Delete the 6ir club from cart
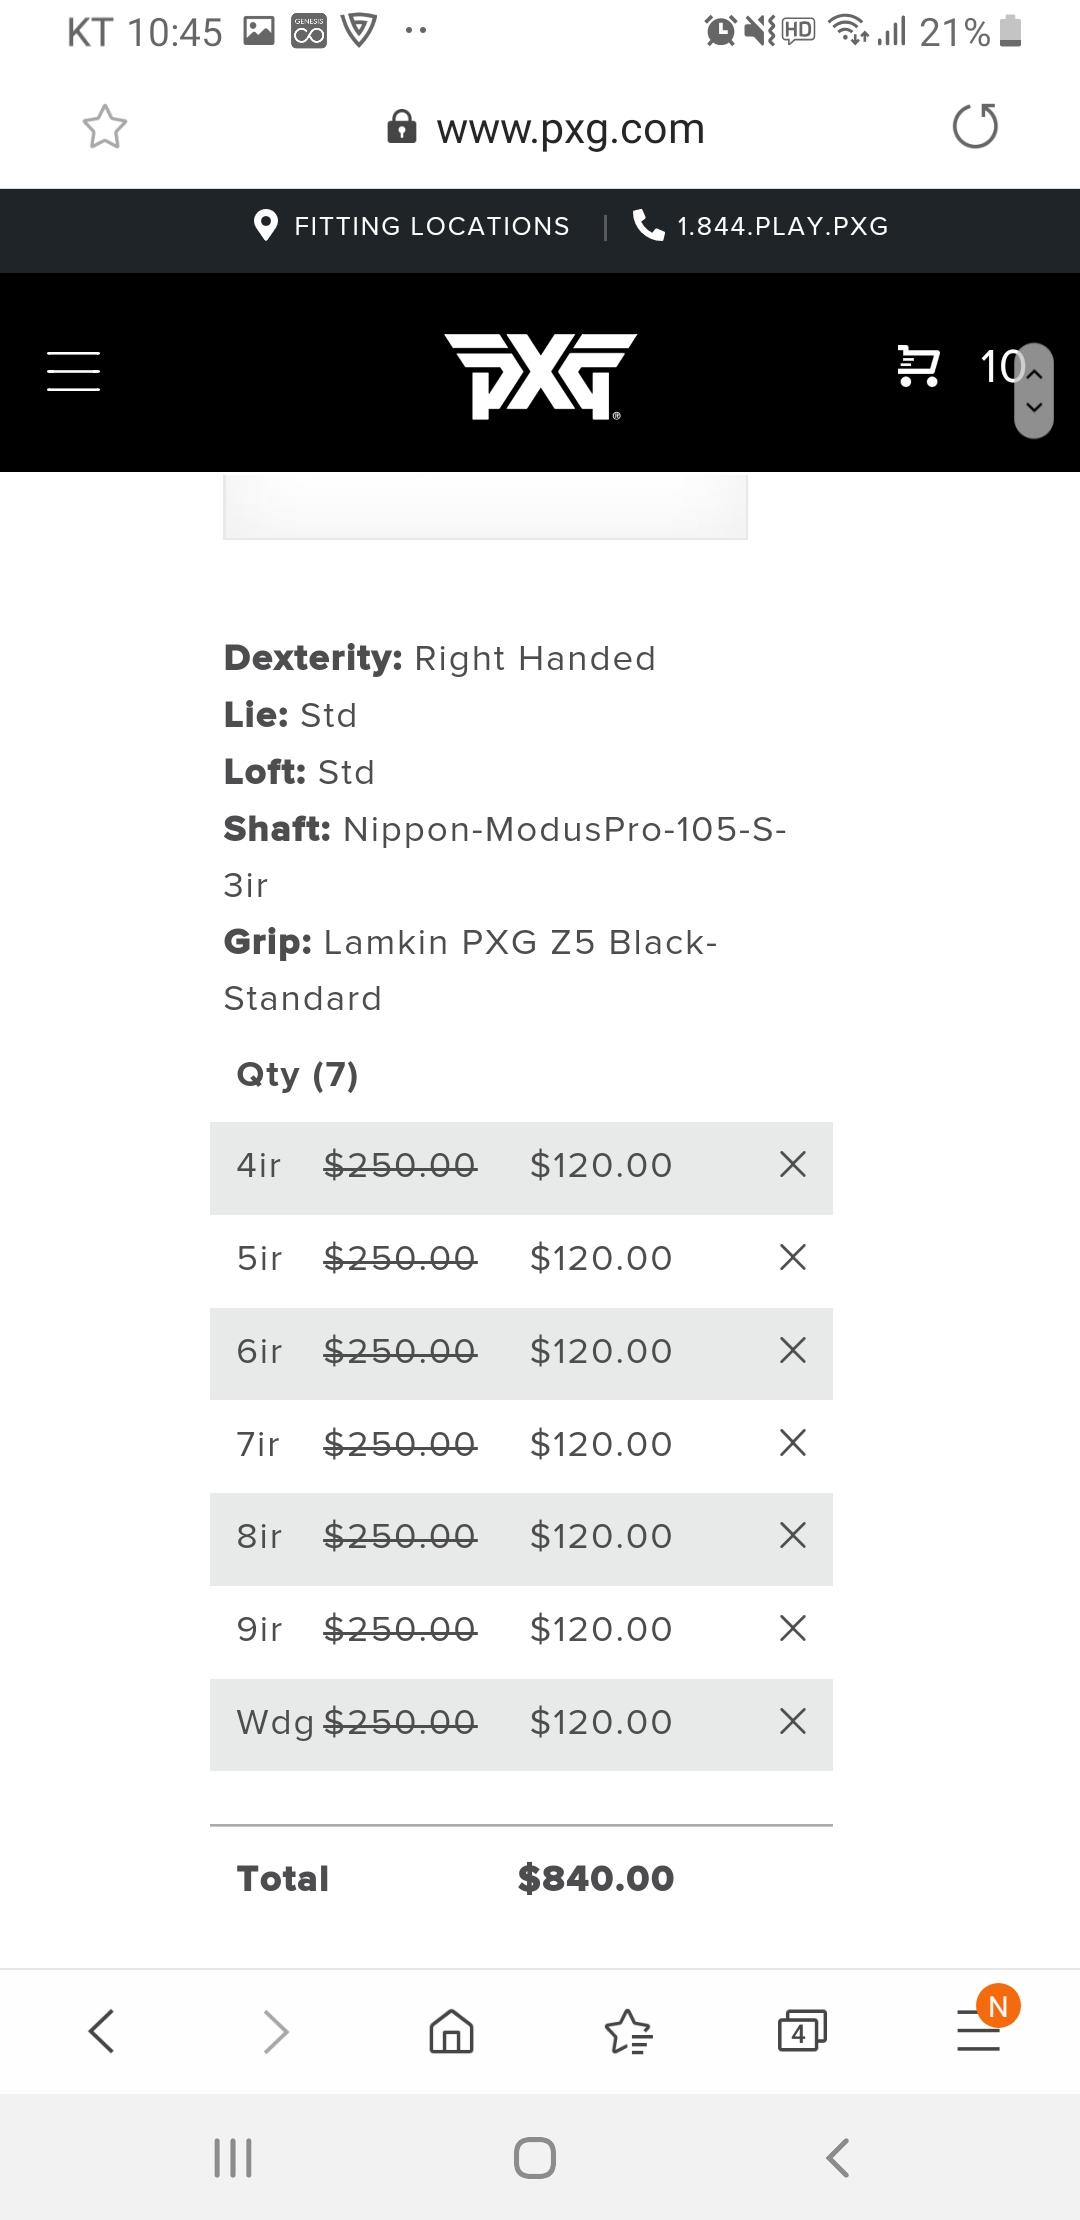This screenshot has width=1080, height=2220. (792, 1350)
